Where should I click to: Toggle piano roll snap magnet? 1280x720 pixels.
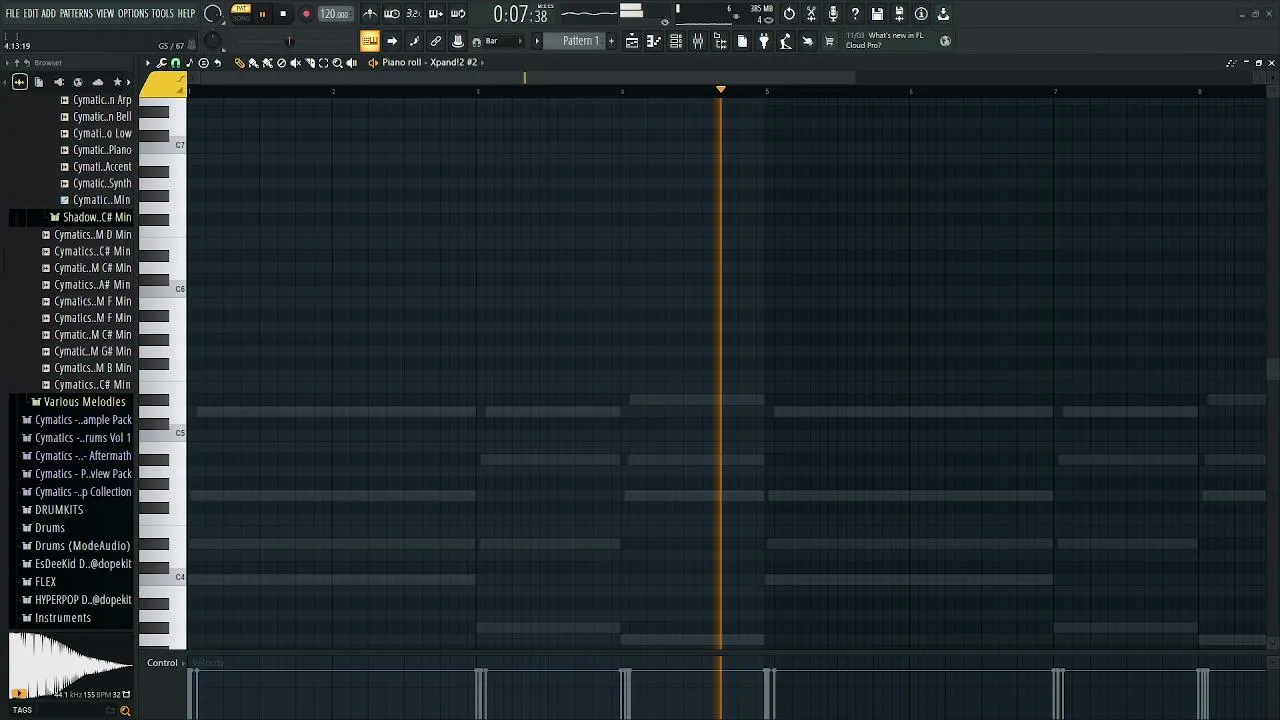[x=176, y=63]
